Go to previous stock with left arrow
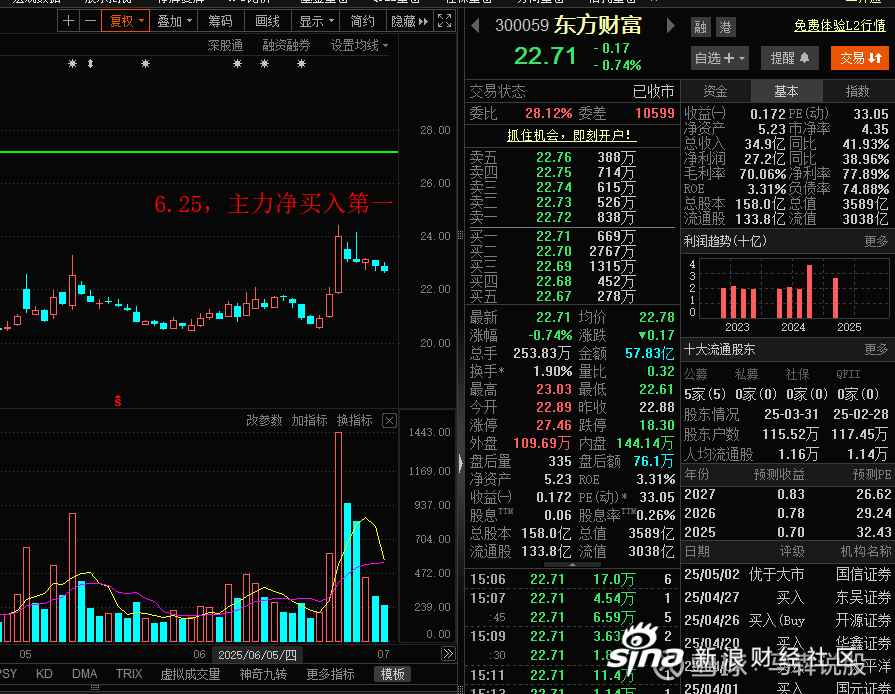The image size is (895, 694). pyautogui.click(x=475, y=25)
